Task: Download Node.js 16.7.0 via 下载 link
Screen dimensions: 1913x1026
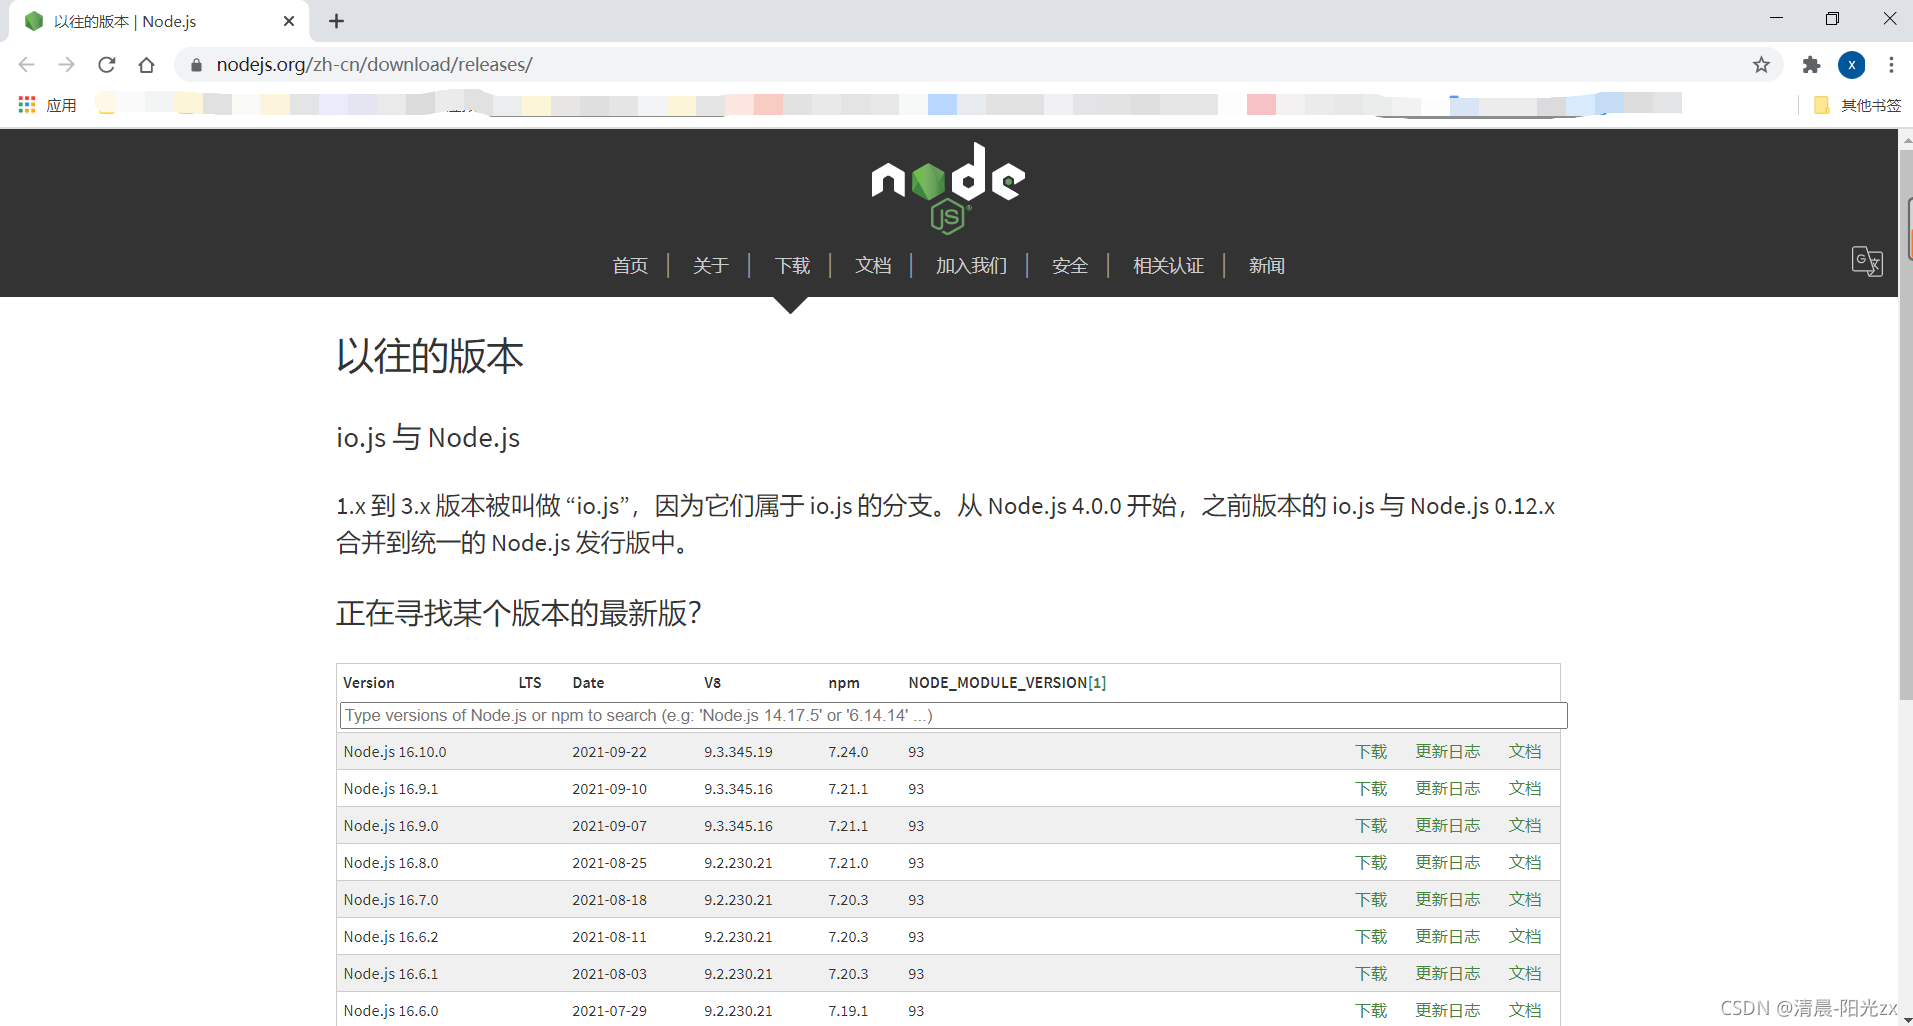Action: 1371,900
